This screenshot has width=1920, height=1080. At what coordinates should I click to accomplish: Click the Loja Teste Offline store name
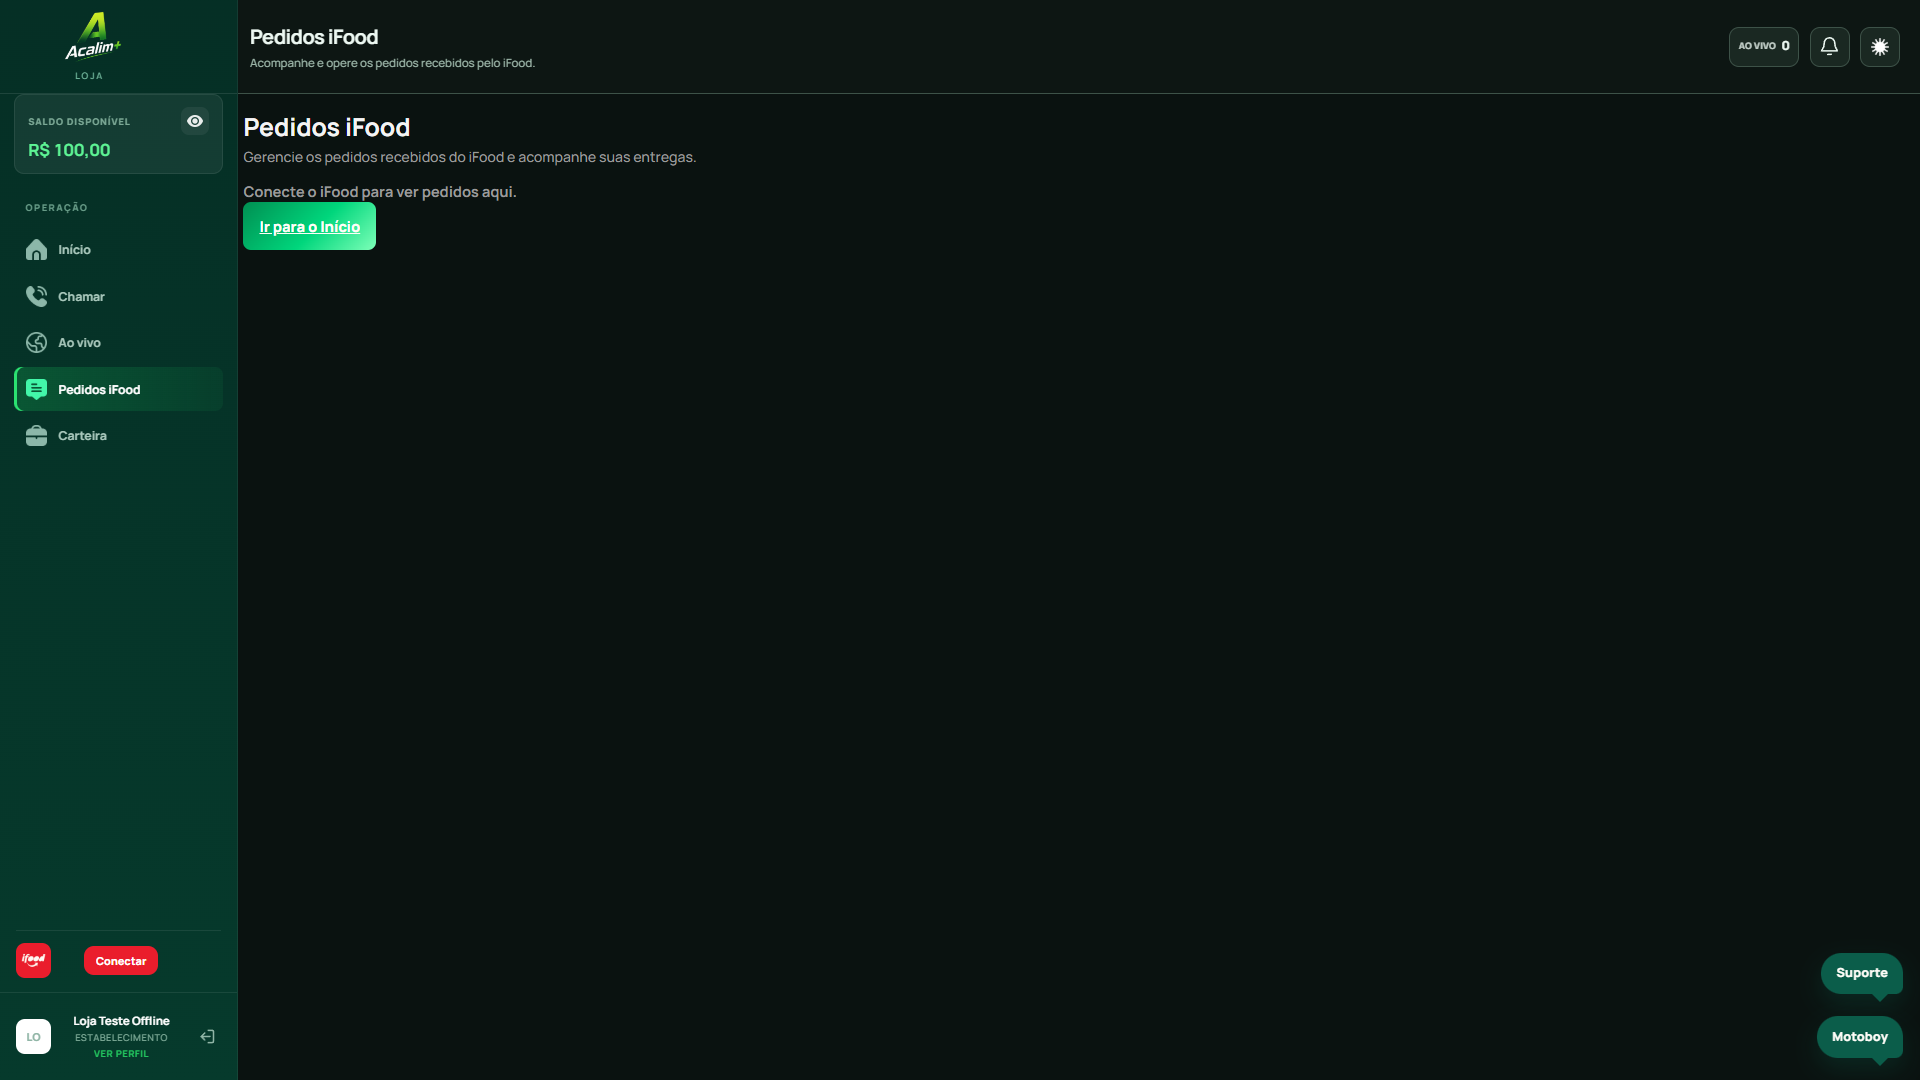[121, 1021]
